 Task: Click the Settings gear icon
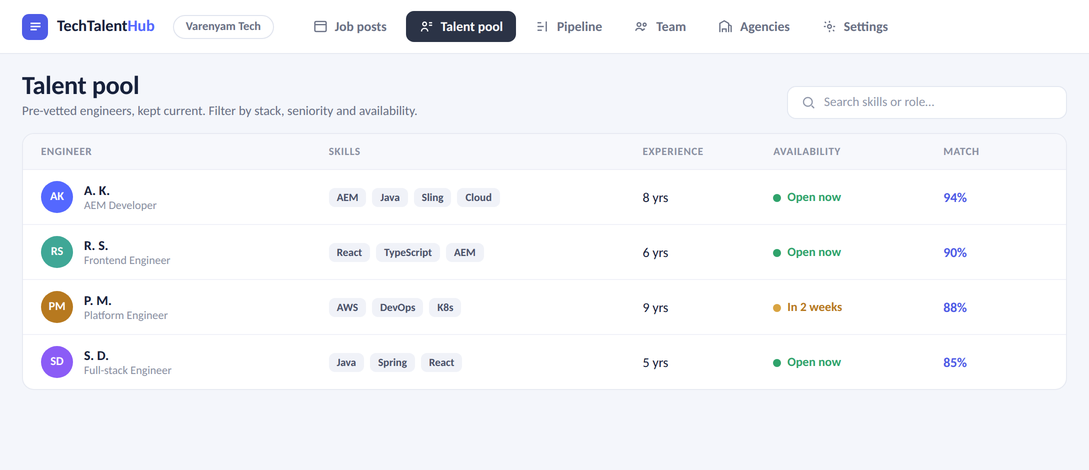tap(829, 27)
